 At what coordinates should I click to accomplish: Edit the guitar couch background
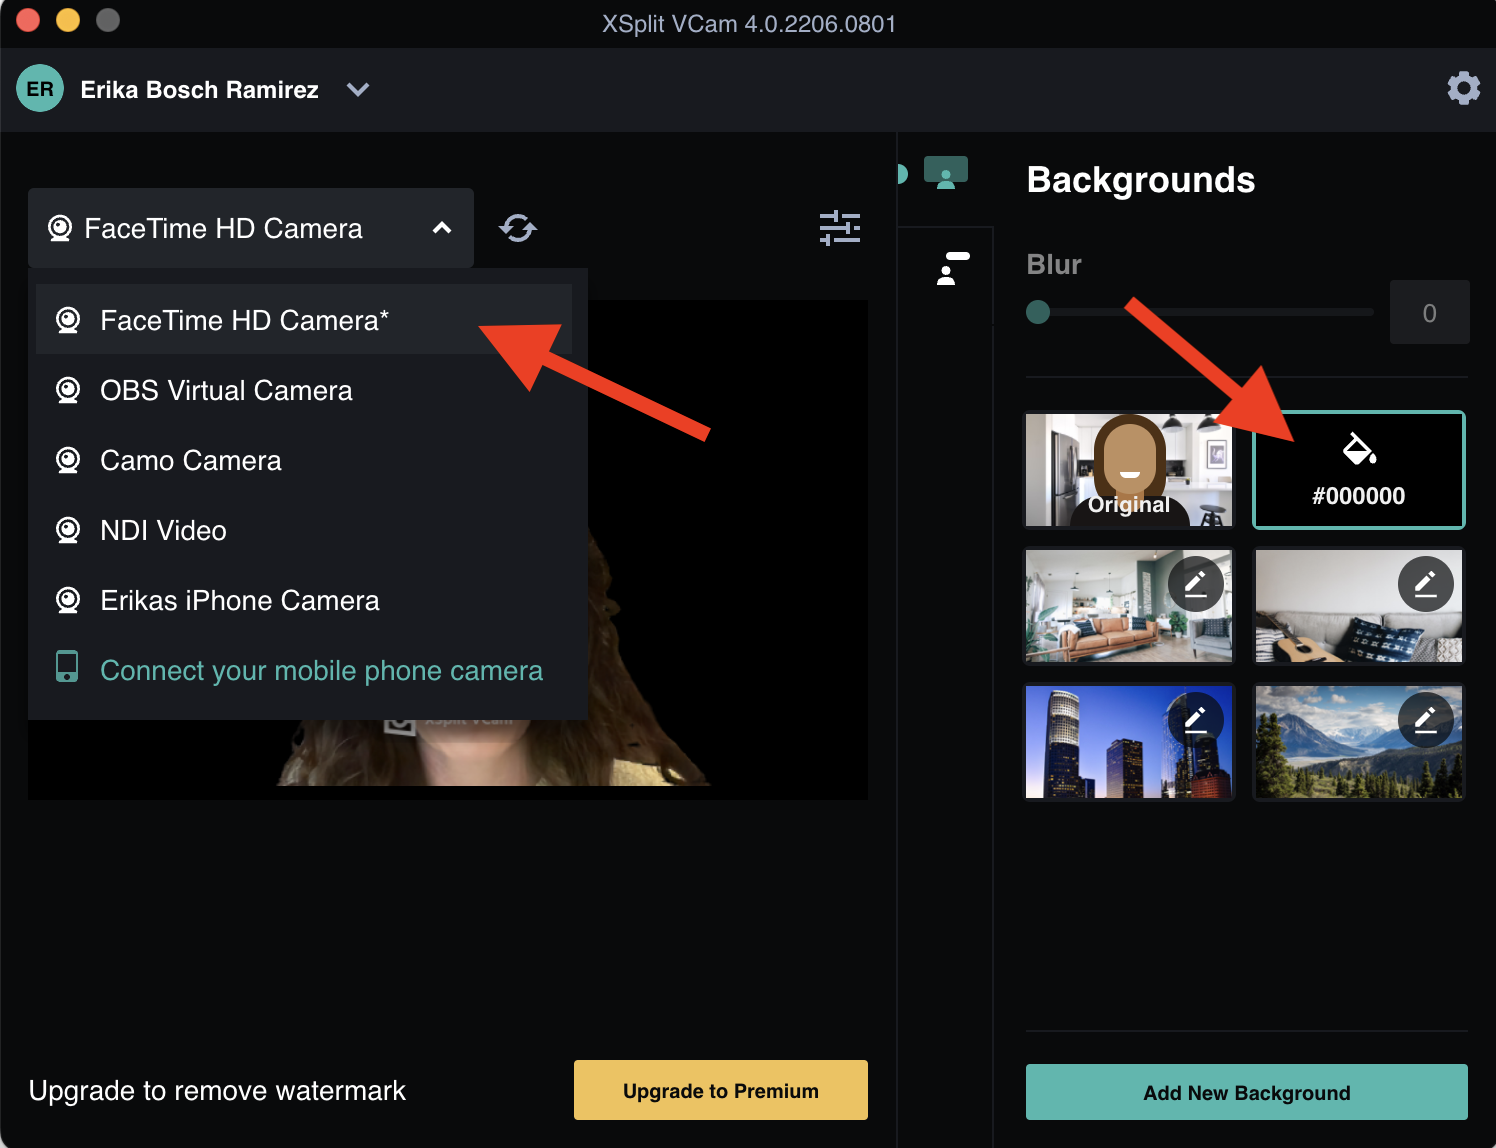tap(1425, 584)
